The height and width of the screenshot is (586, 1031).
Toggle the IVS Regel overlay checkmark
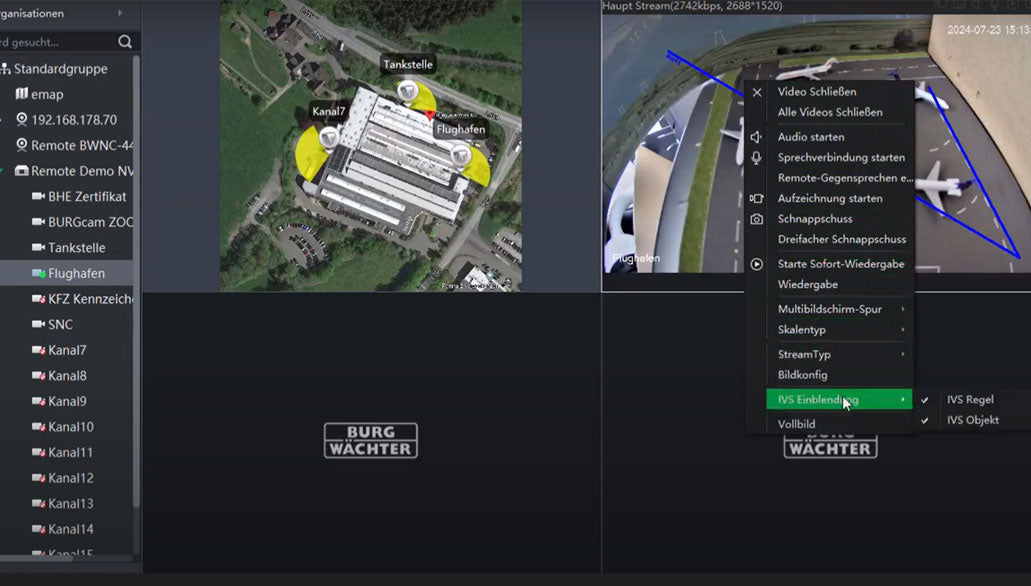(x=925, y=400)
